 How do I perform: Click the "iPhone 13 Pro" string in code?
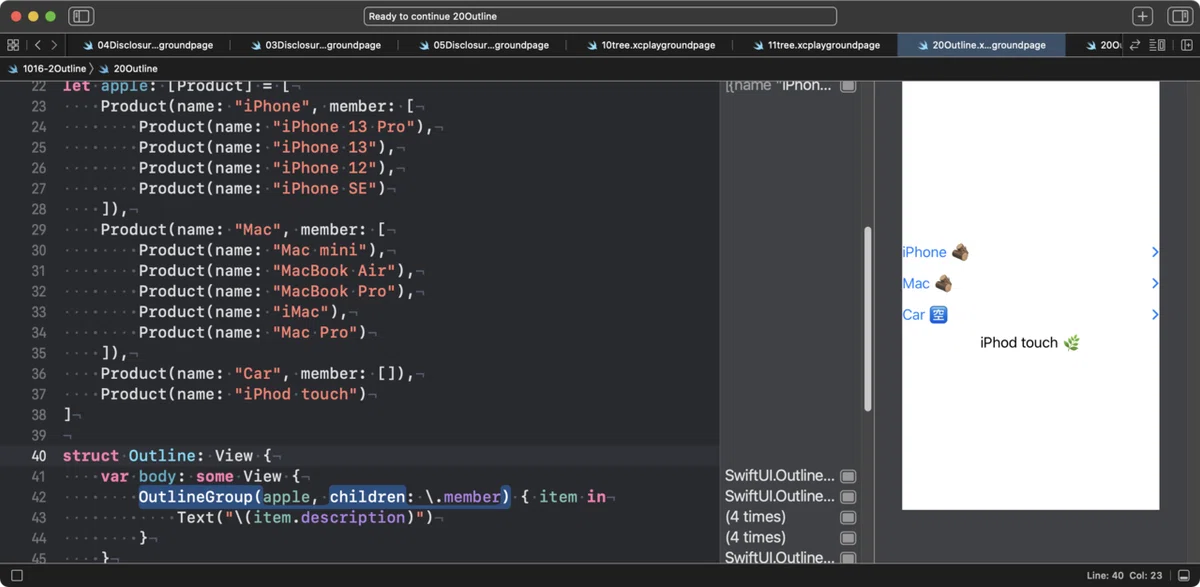[x=346, y=127]
